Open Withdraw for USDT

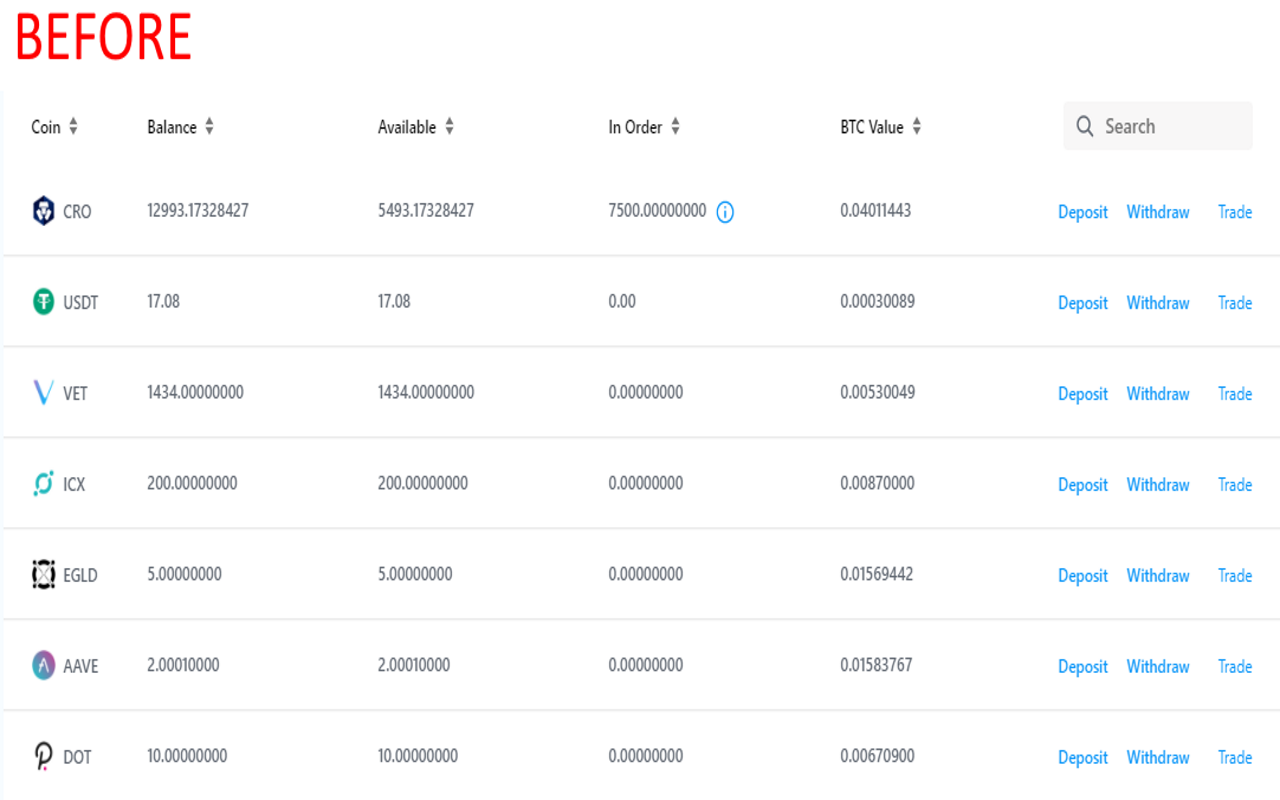point(1158,303)
